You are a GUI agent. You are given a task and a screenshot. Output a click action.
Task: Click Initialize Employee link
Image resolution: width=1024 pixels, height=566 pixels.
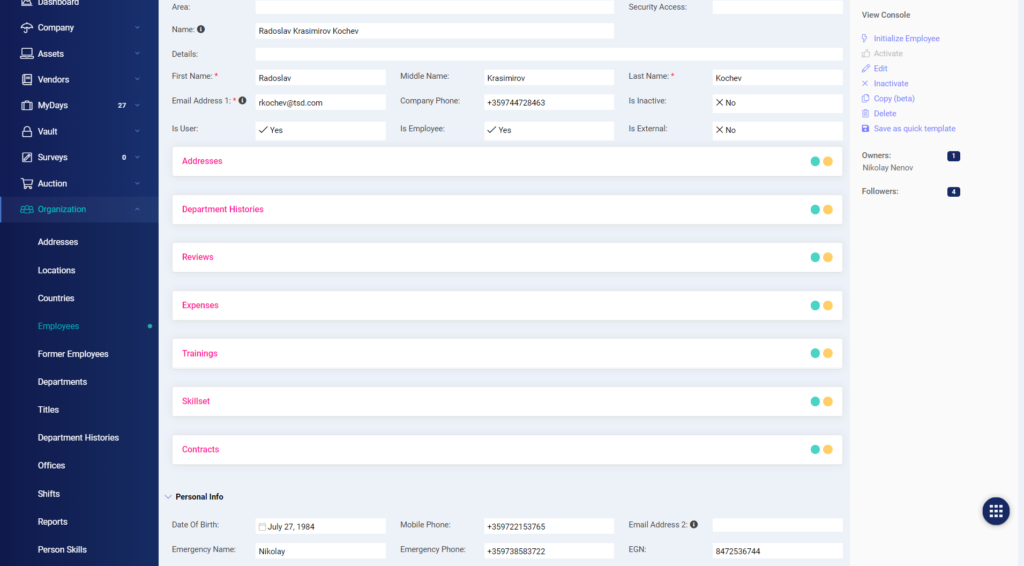[906, 38]
